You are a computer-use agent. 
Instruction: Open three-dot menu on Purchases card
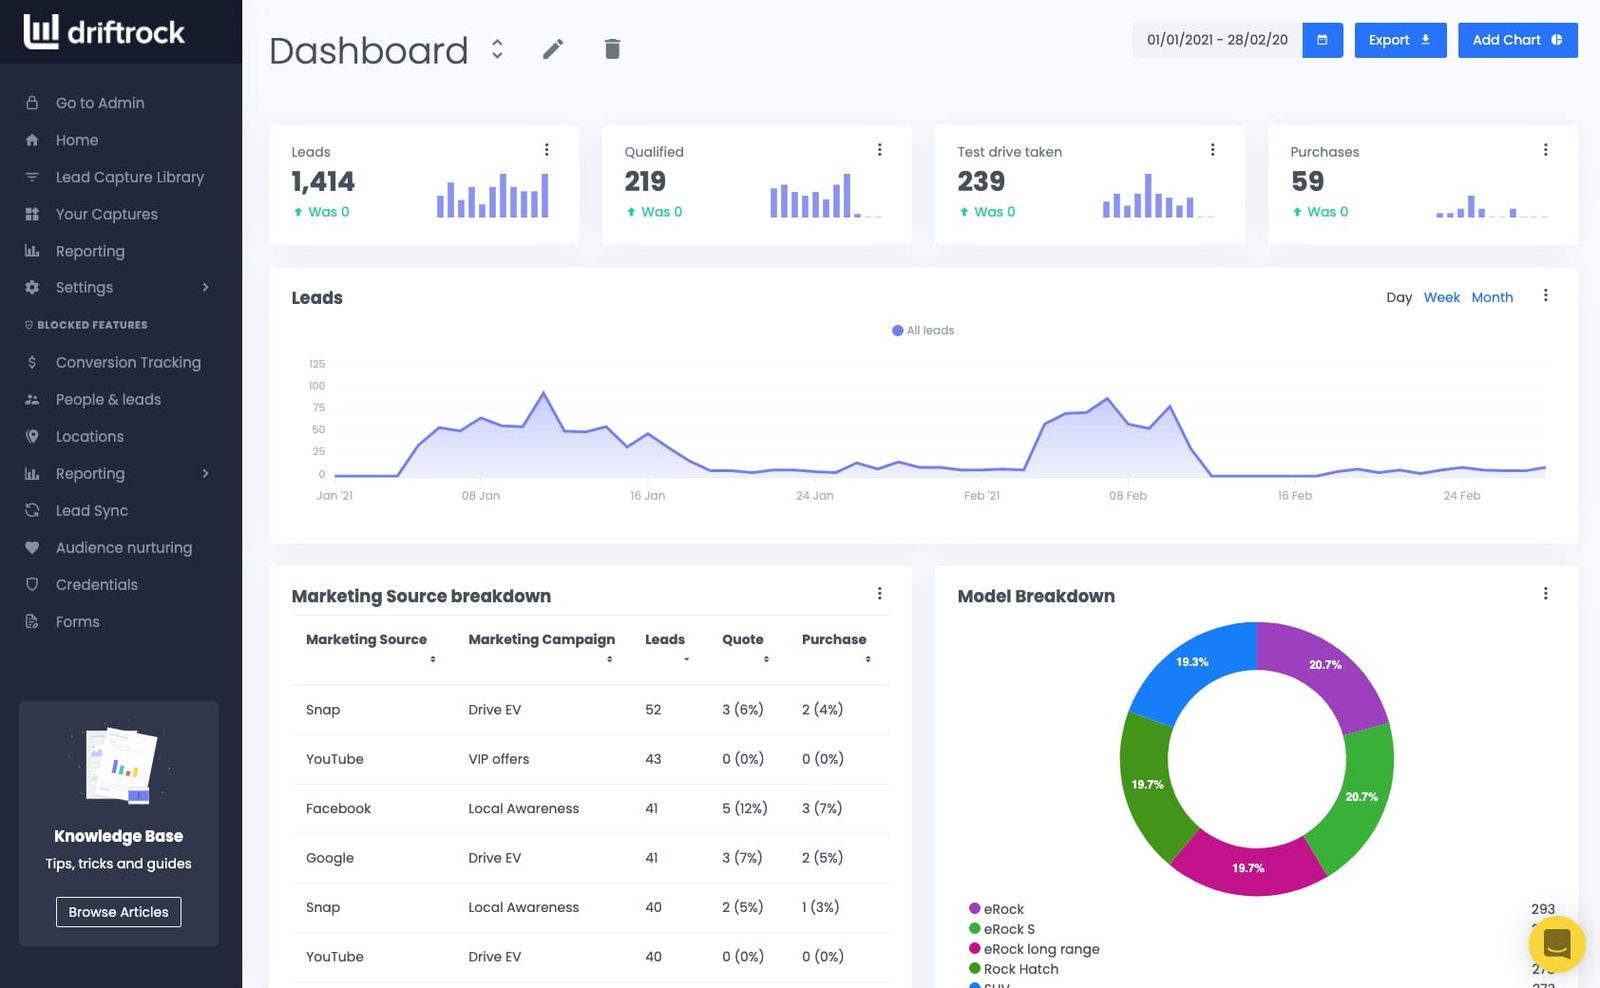click(x=1545, y=150)
